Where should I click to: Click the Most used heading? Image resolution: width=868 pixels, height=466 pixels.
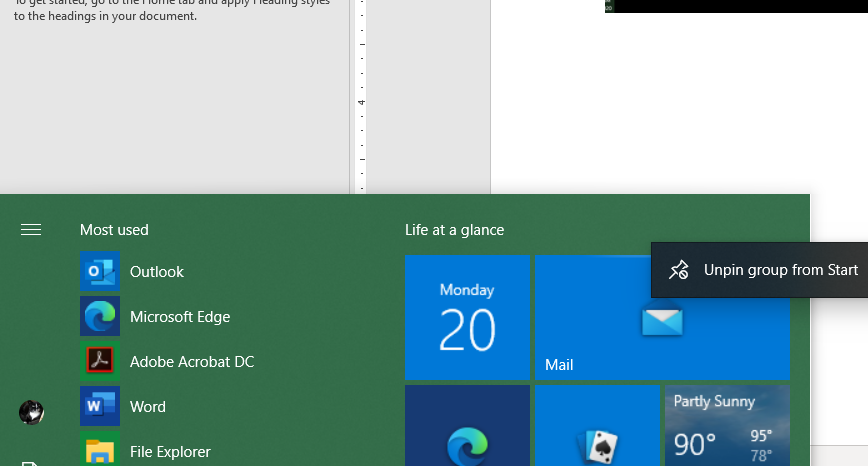click(114, 230)
